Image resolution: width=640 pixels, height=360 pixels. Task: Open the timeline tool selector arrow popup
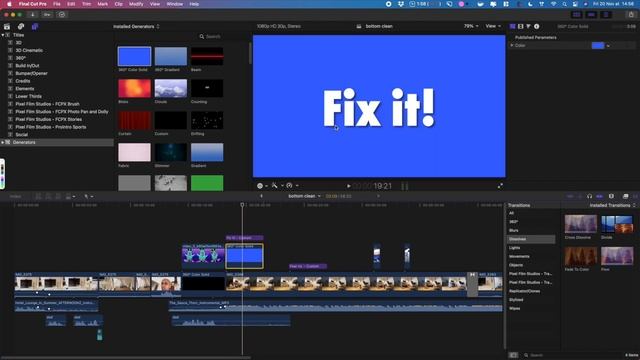88,197
